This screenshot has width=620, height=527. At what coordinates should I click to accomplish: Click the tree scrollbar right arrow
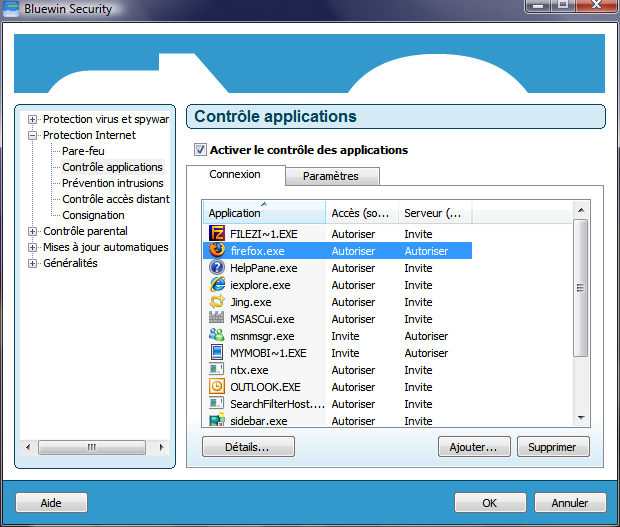pyautogui.click(x=161, y=447)
